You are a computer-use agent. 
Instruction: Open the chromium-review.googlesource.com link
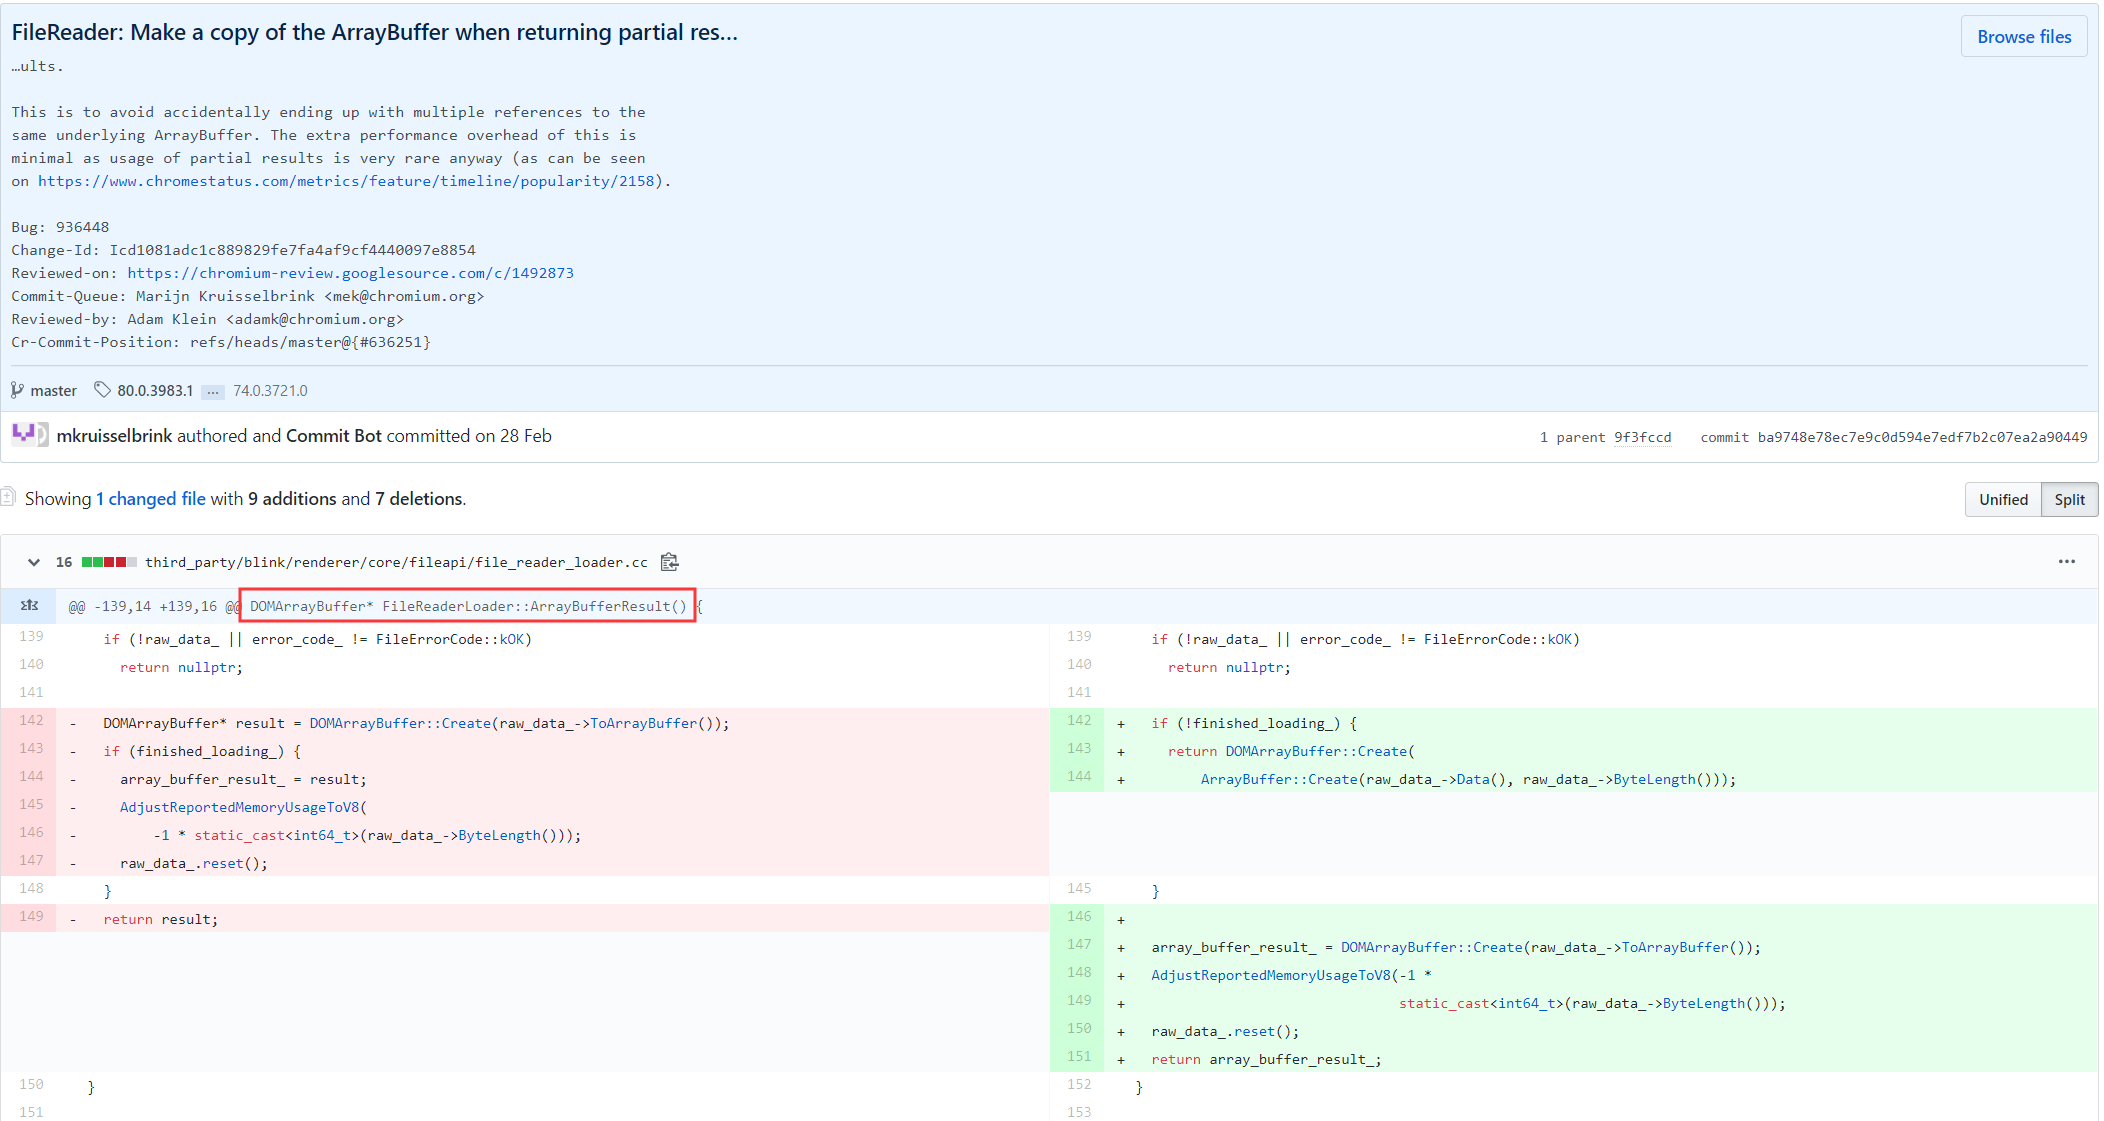pyautogui.click(x=350, y=273)
